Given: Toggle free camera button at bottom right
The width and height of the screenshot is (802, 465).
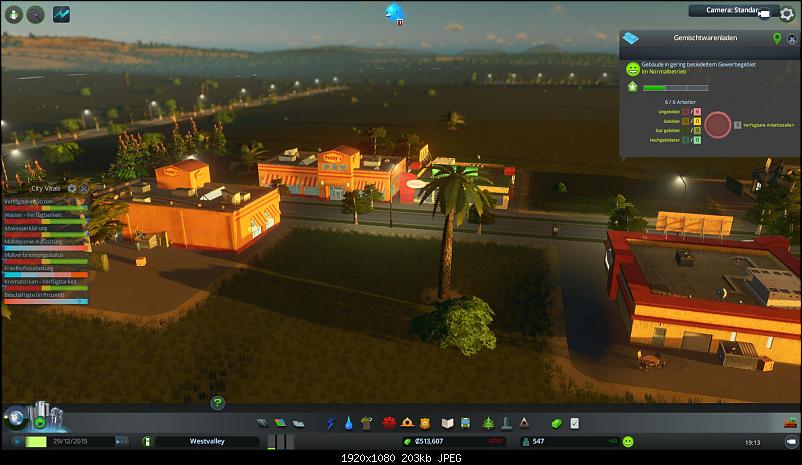Looking at the screenshot, I should pos(791,441).
